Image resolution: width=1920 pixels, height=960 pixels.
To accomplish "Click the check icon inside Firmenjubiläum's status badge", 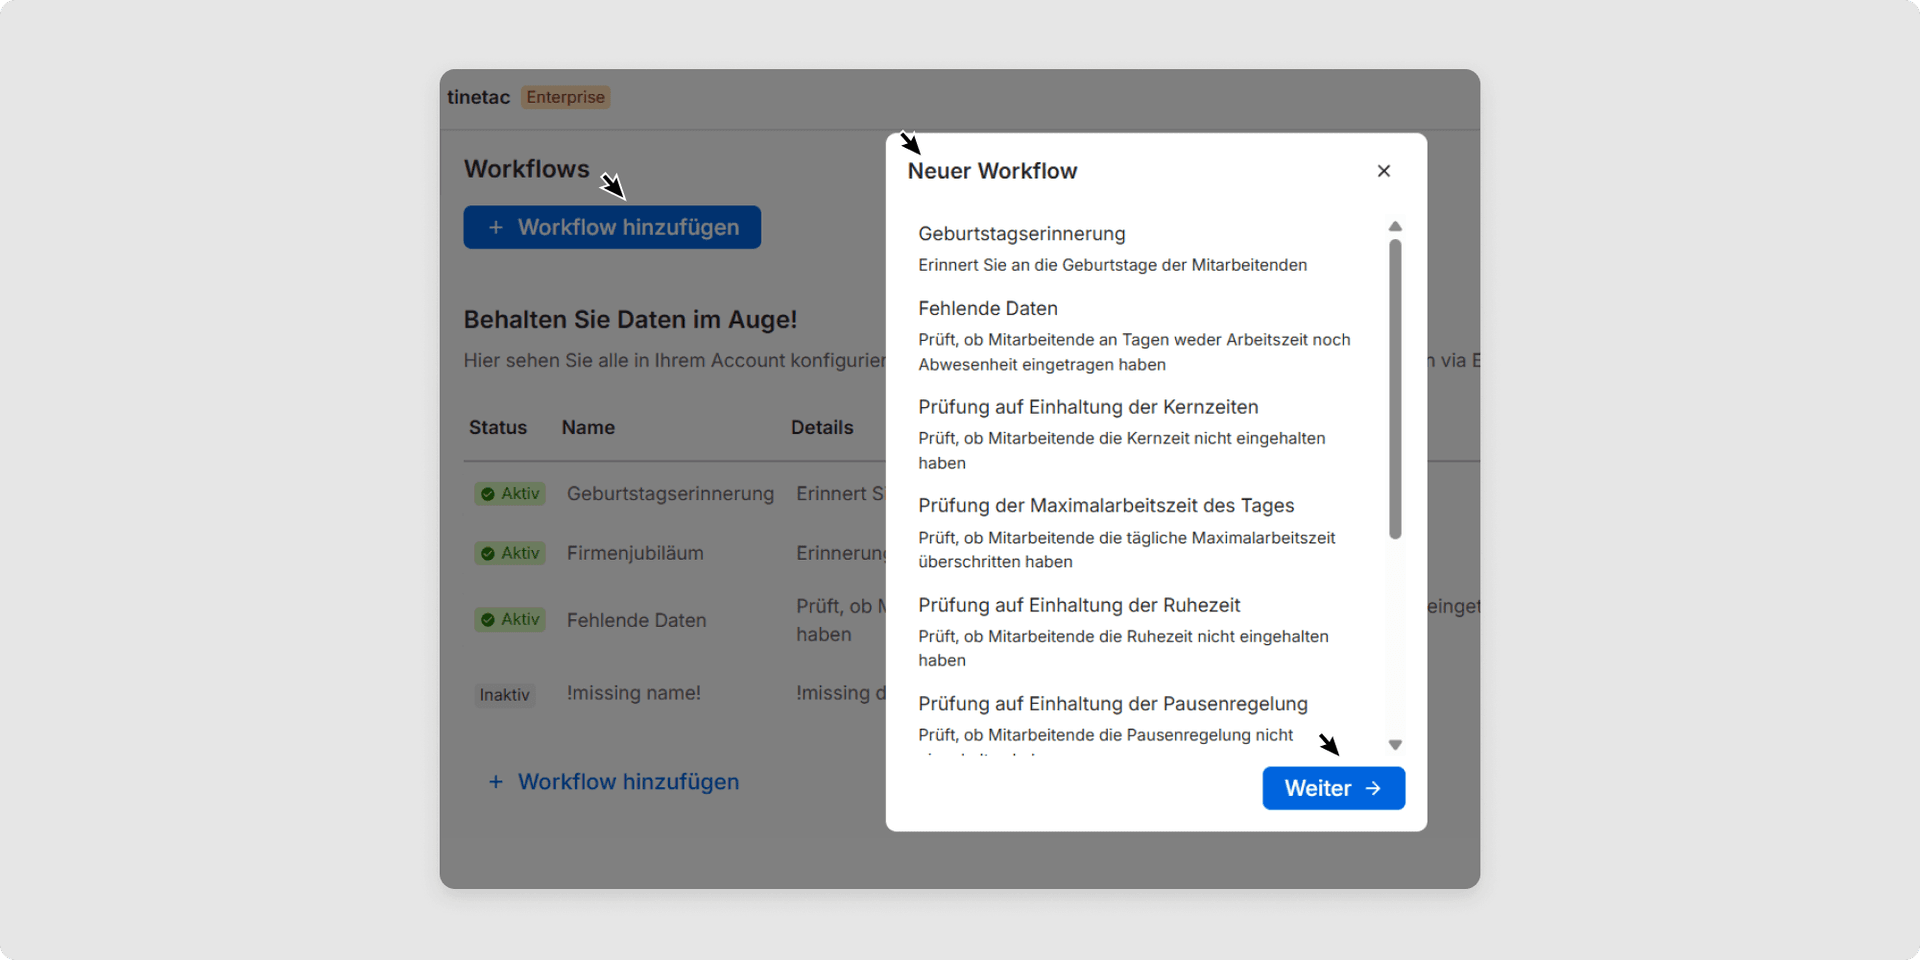I will point(489,553).
